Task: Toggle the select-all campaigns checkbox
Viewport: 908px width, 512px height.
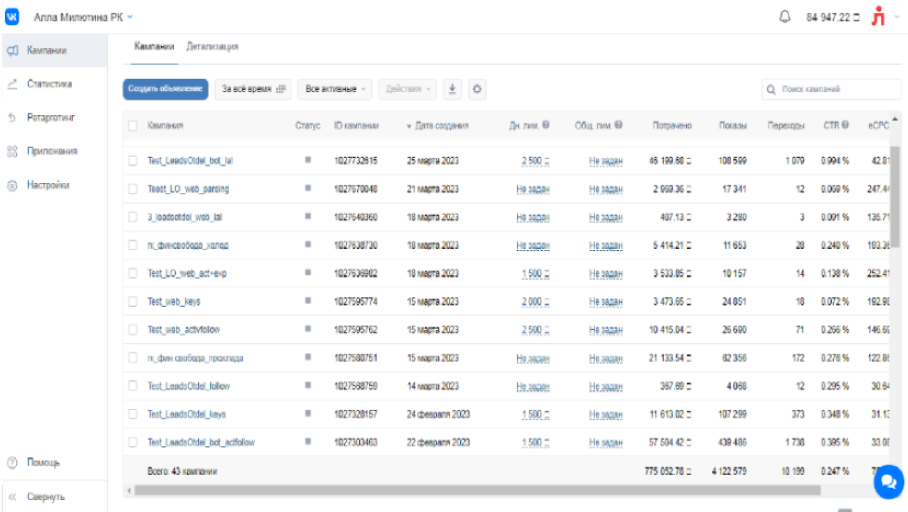Action: pyautogui.click(x=133, y=126)
